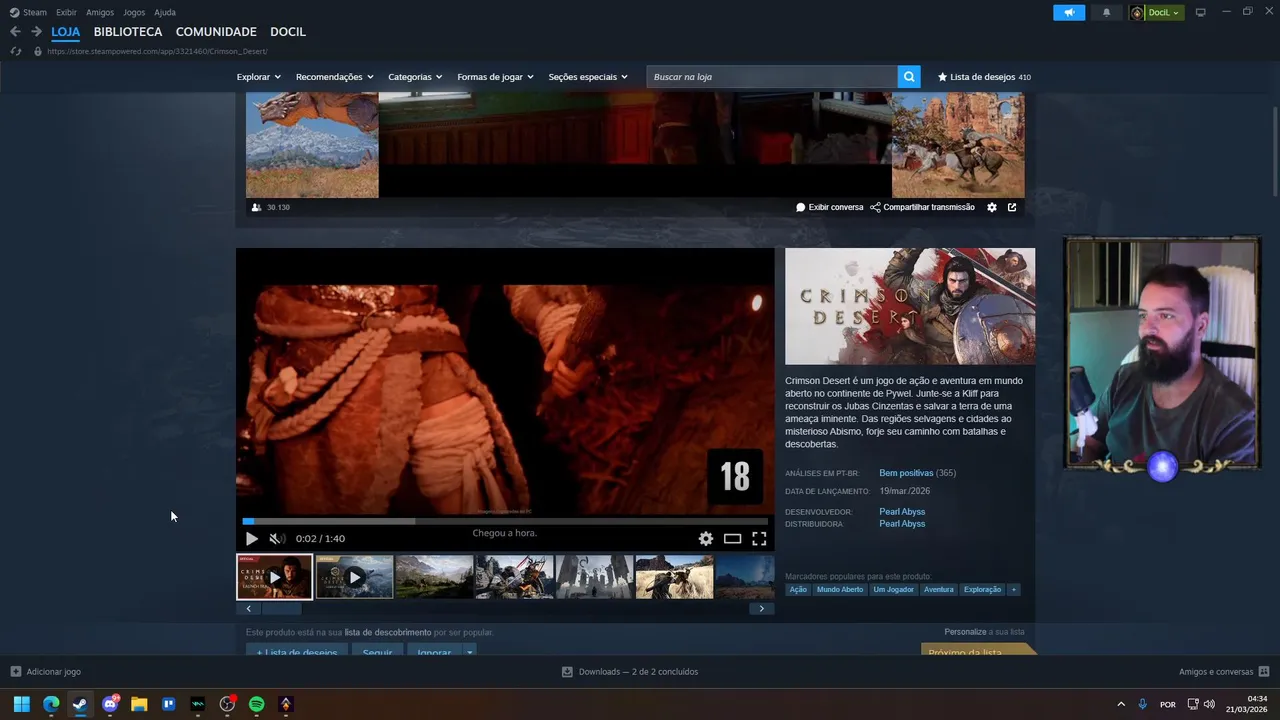Open Spotify from the taskbar
The height and width of the screenshot is (720, 1280).
pyautogui.click(x=256, y=704)
